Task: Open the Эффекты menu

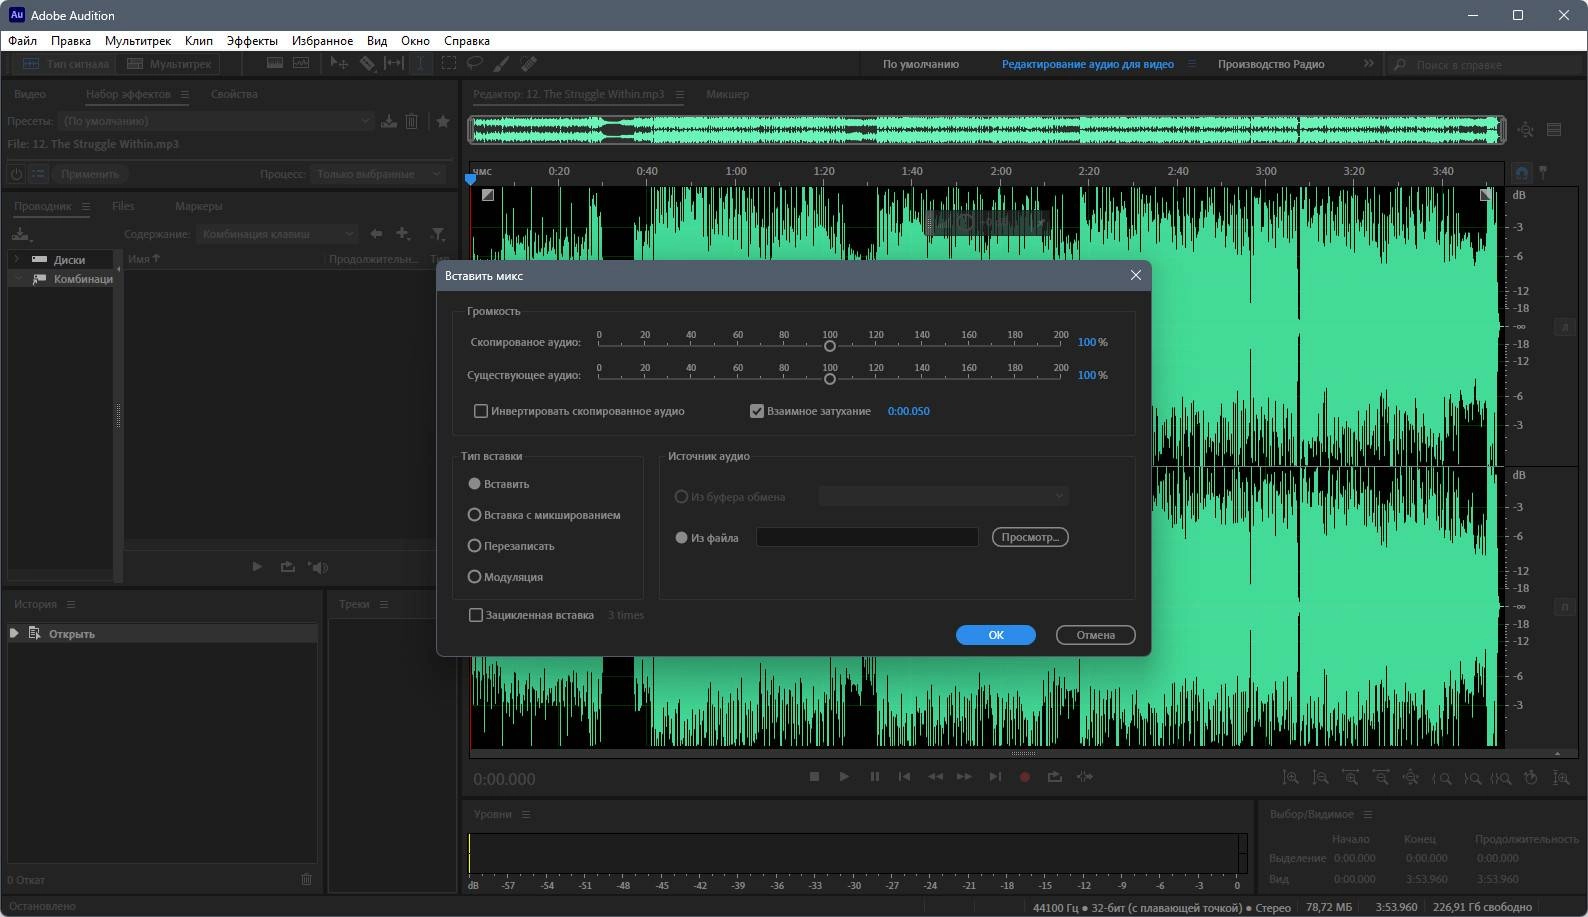Action: coord(252,41)
